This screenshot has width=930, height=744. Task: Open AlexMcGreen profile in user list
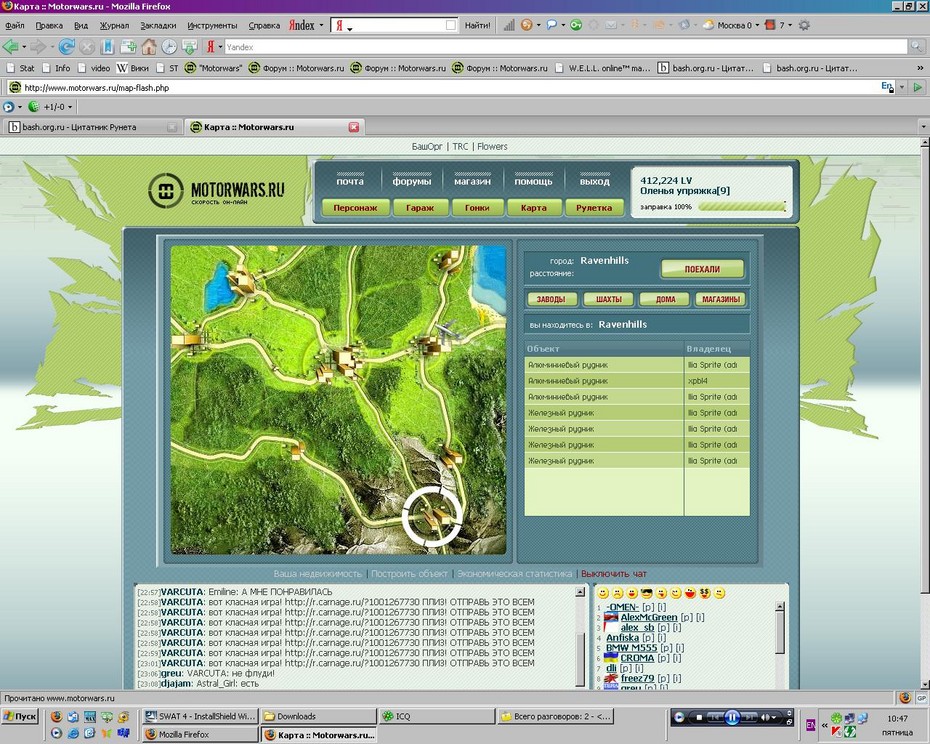[x=648, y=617]
